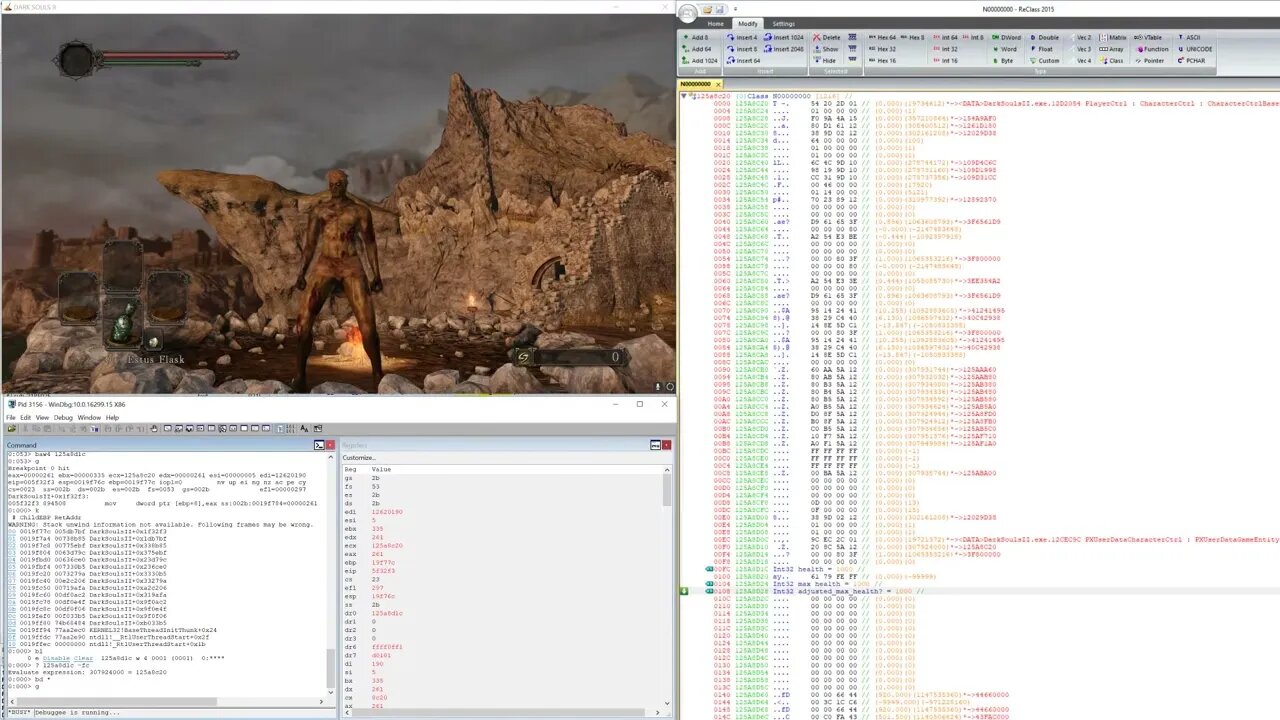The image size is (1280, 720).
Task: Set type to Matrix
Action: (x=1112, y=37)
